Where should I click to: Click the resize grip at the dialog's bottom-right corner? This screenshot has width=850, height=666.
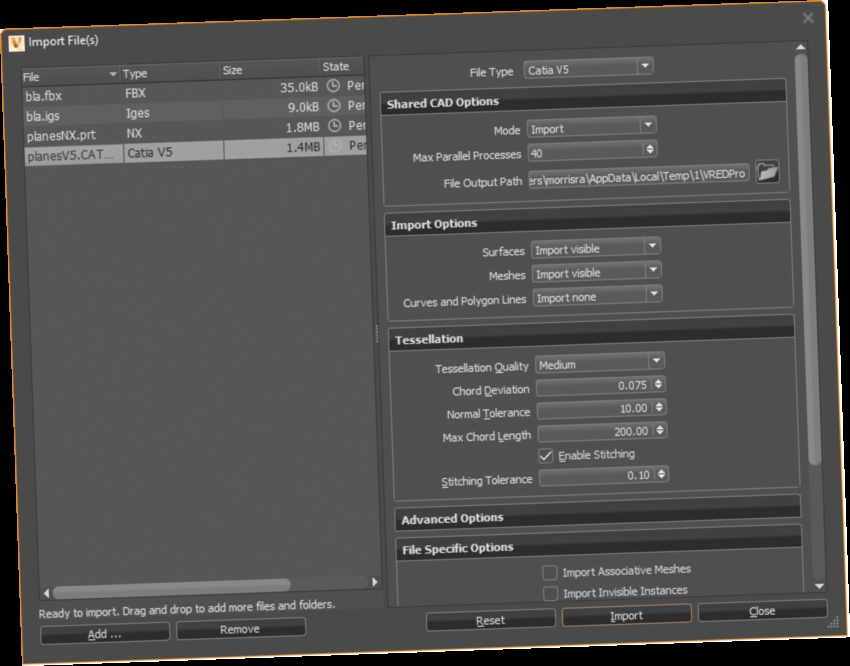click(x=832, y=624)
